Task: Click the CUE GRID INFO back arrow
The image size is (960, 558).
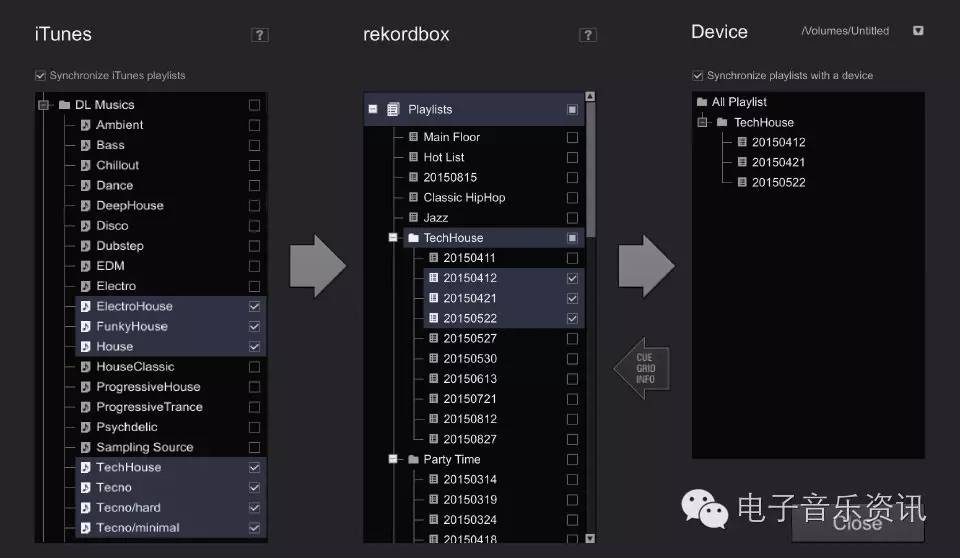Action: [x=642, y=368]
